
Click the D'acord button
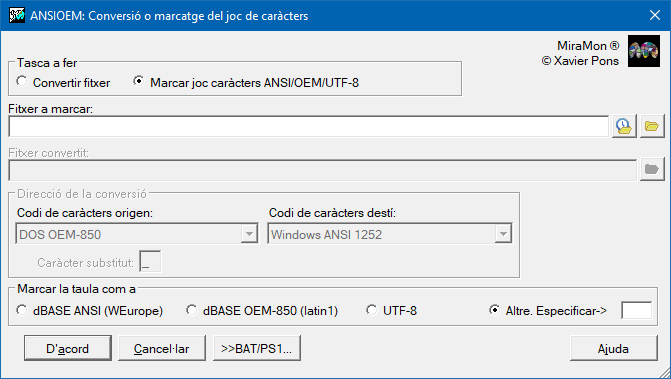coord(68,348)
